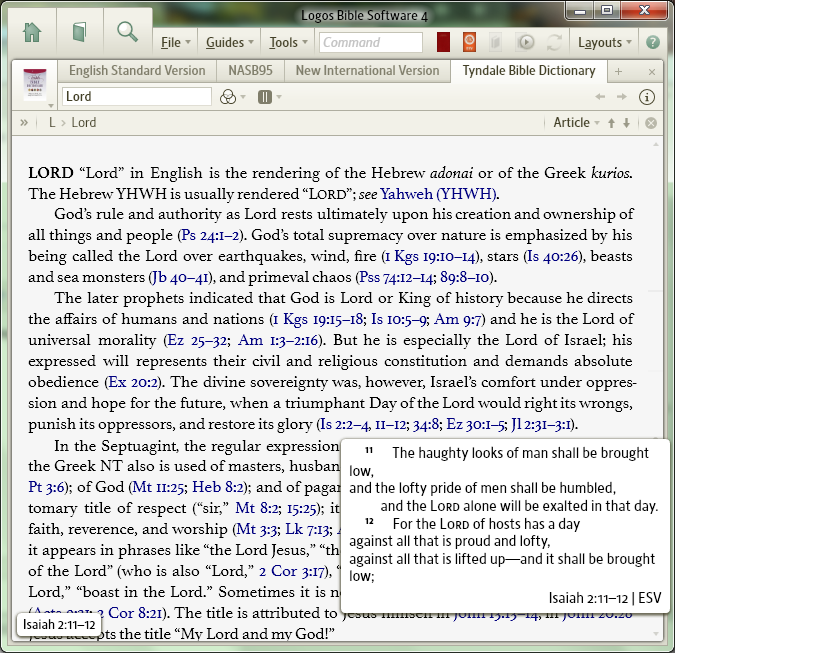The height and width of the screenshot is (653, 819).
Task: Close the panel with tab-strip x
Action: pos(651,72)
